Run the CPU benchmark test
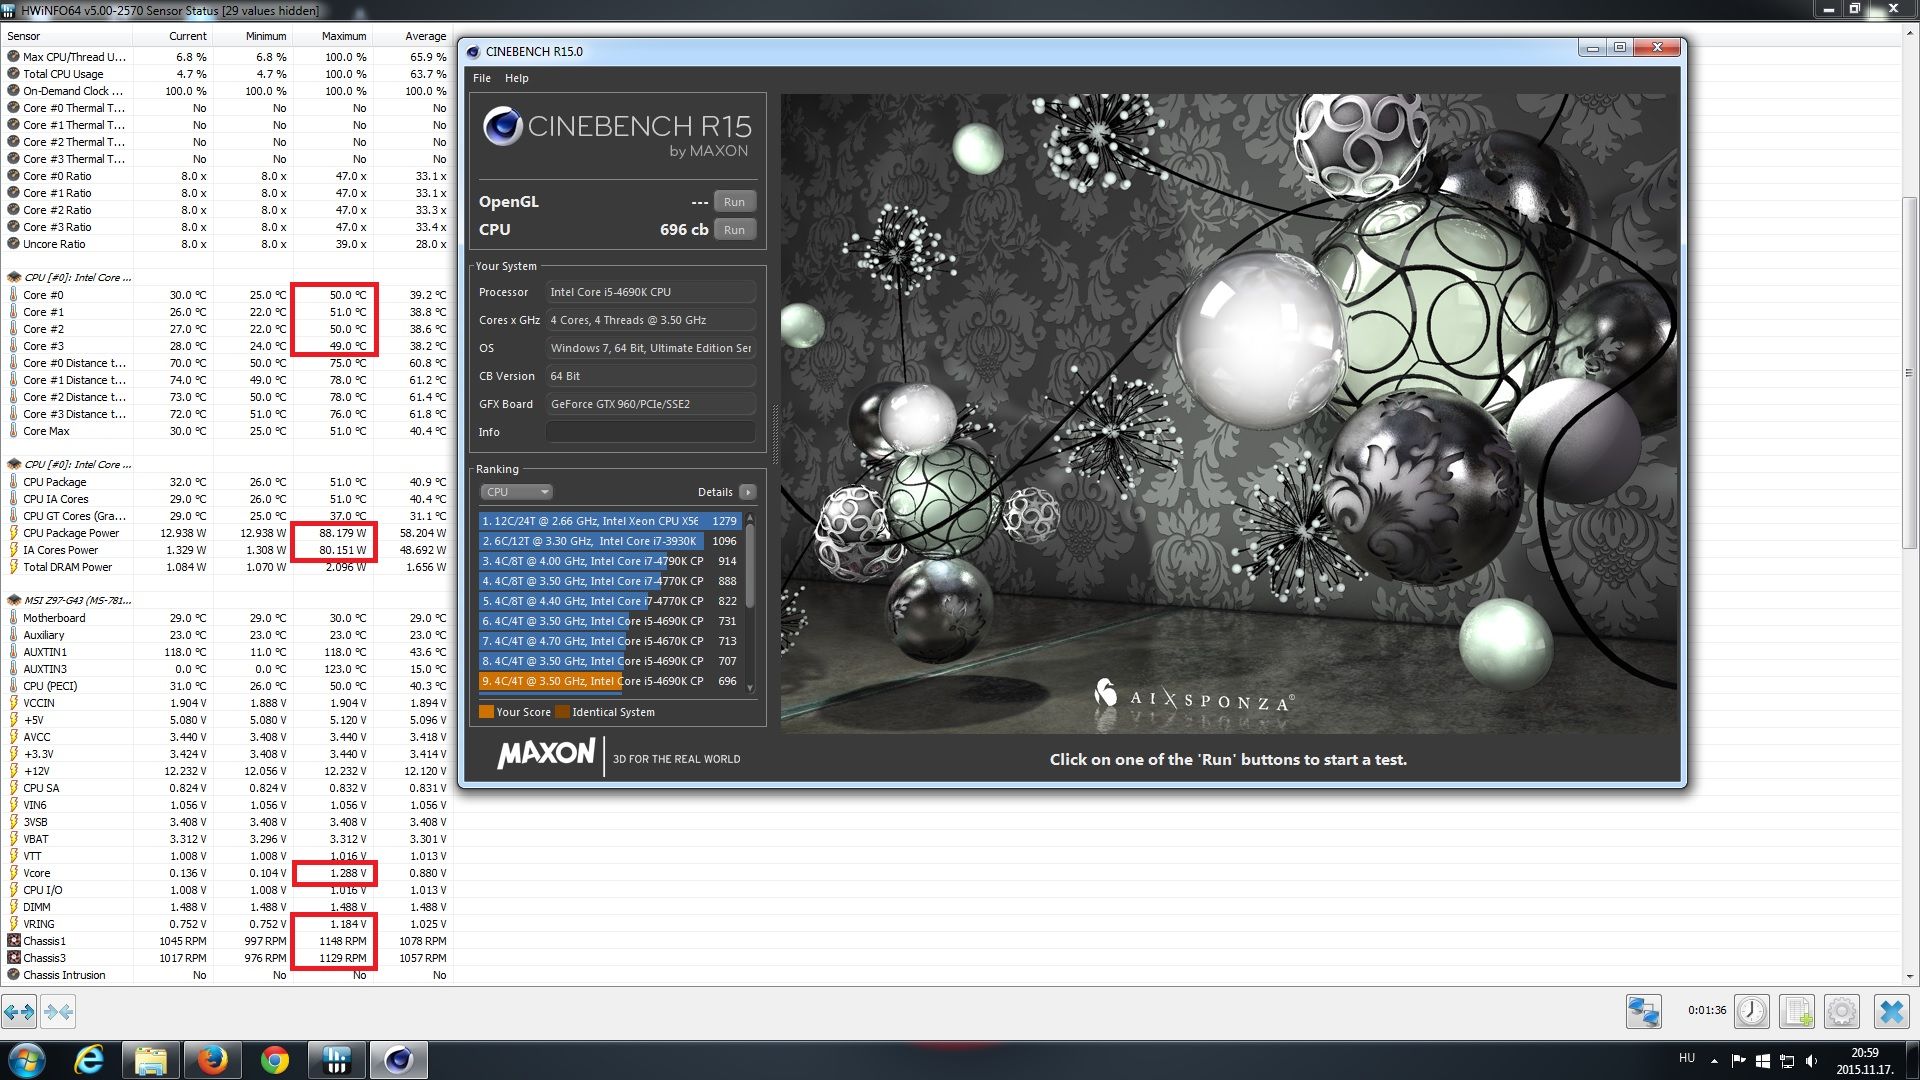This screenshot has width=1920, height=1080. [734, 230]
